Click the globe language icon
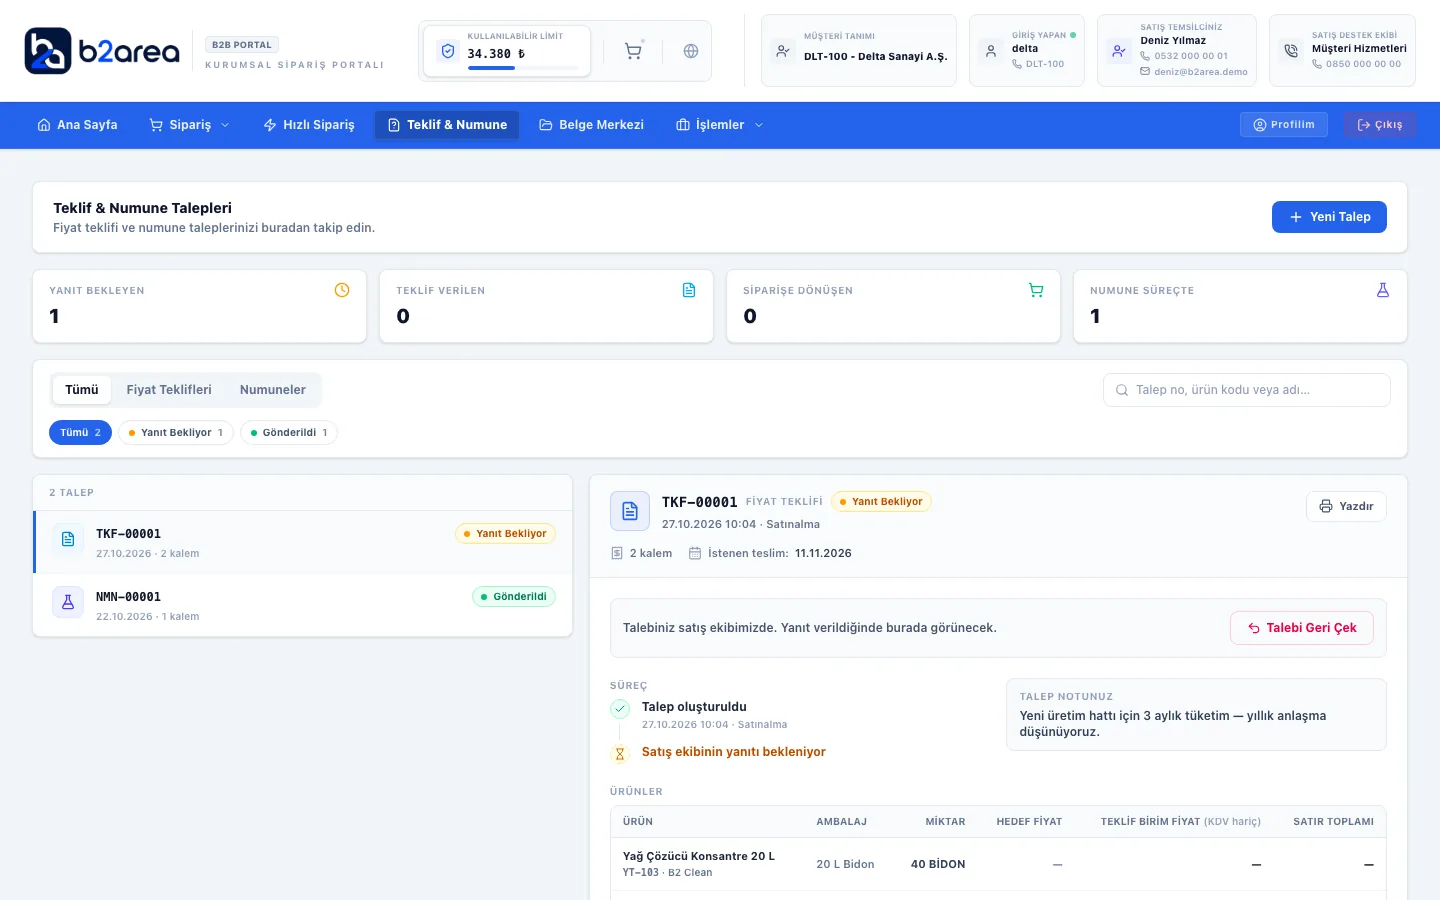1440x900 pixels. 691,51
